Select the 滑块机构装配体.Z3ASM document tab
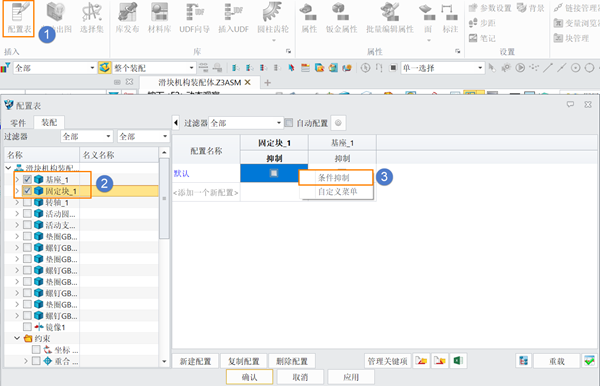The height and width of the screenshot is (386, 600). (x=199, y=82)
